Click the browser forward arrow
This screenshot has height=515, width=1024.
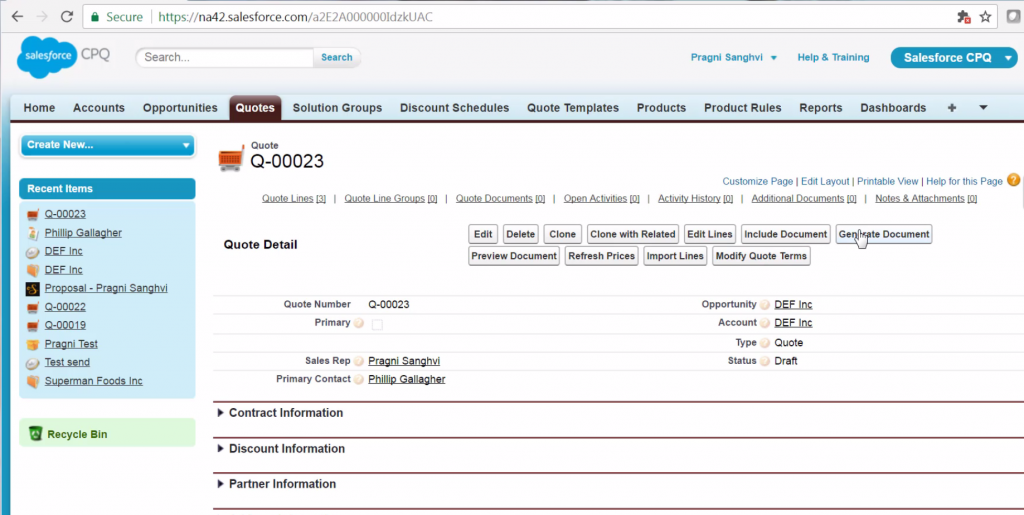[42, 17]
